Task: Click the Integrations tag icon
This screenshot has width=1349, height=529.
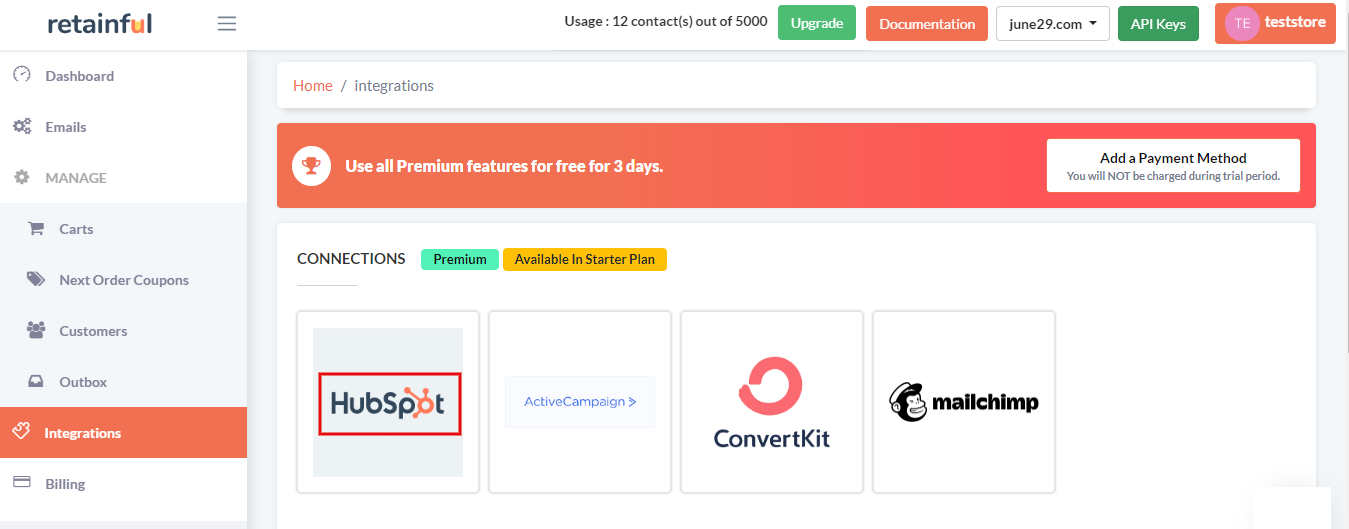Action: (21, 432)
